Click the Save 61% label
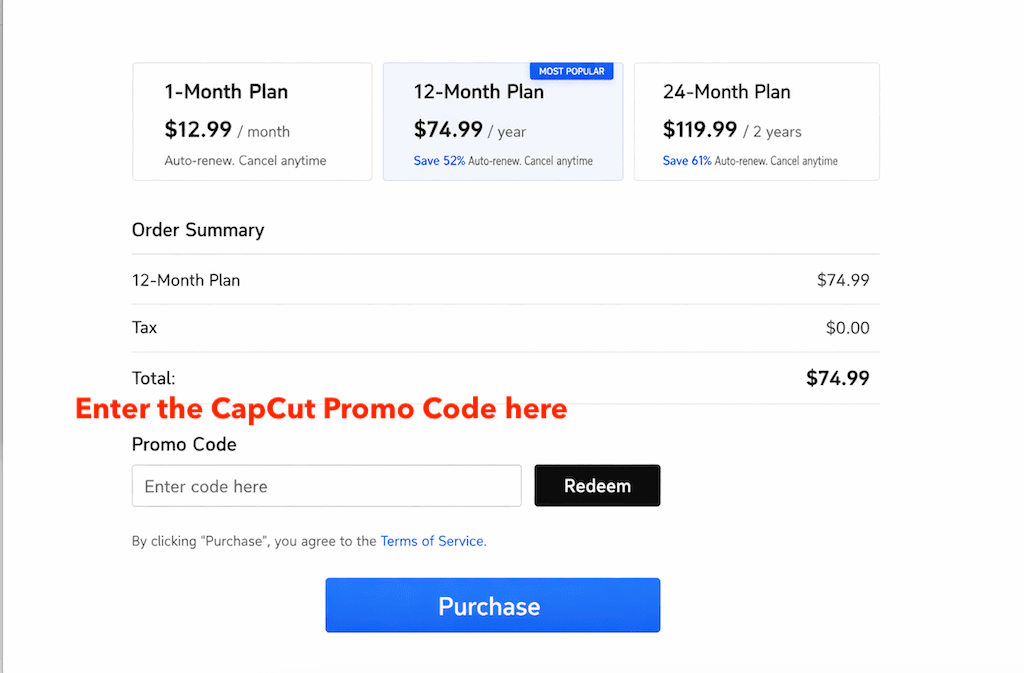Image resolution: width=1024 pixels, height=673 pixels. point(686,160)
